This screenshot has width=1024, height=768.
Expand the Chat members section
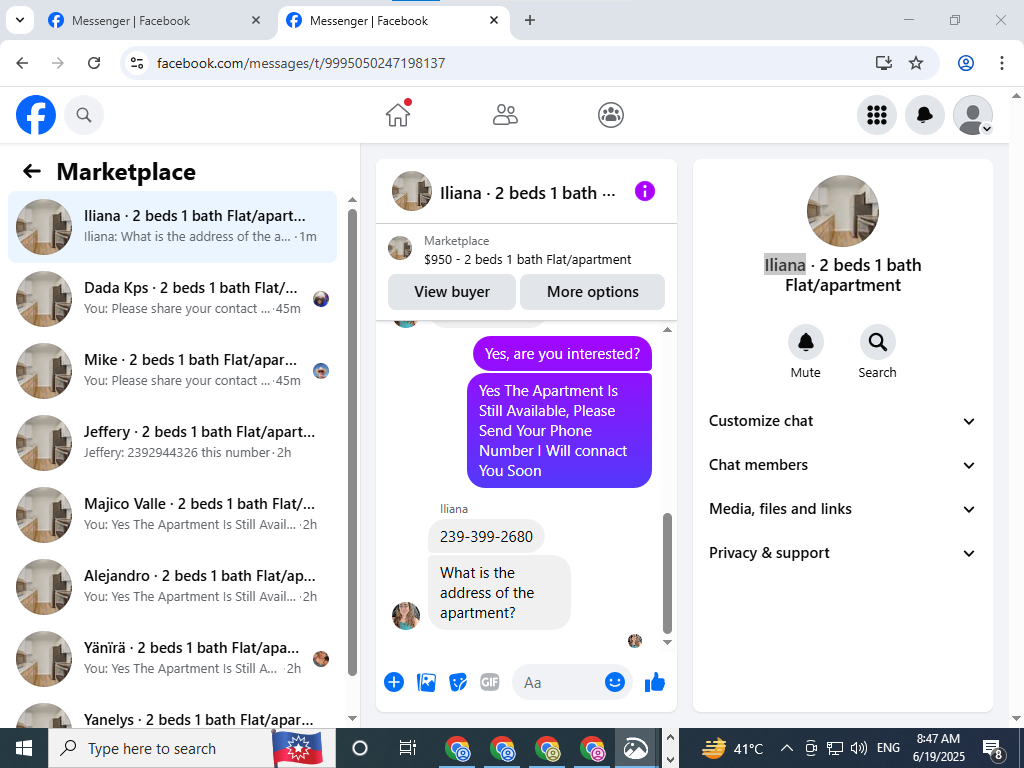point(842,465)
